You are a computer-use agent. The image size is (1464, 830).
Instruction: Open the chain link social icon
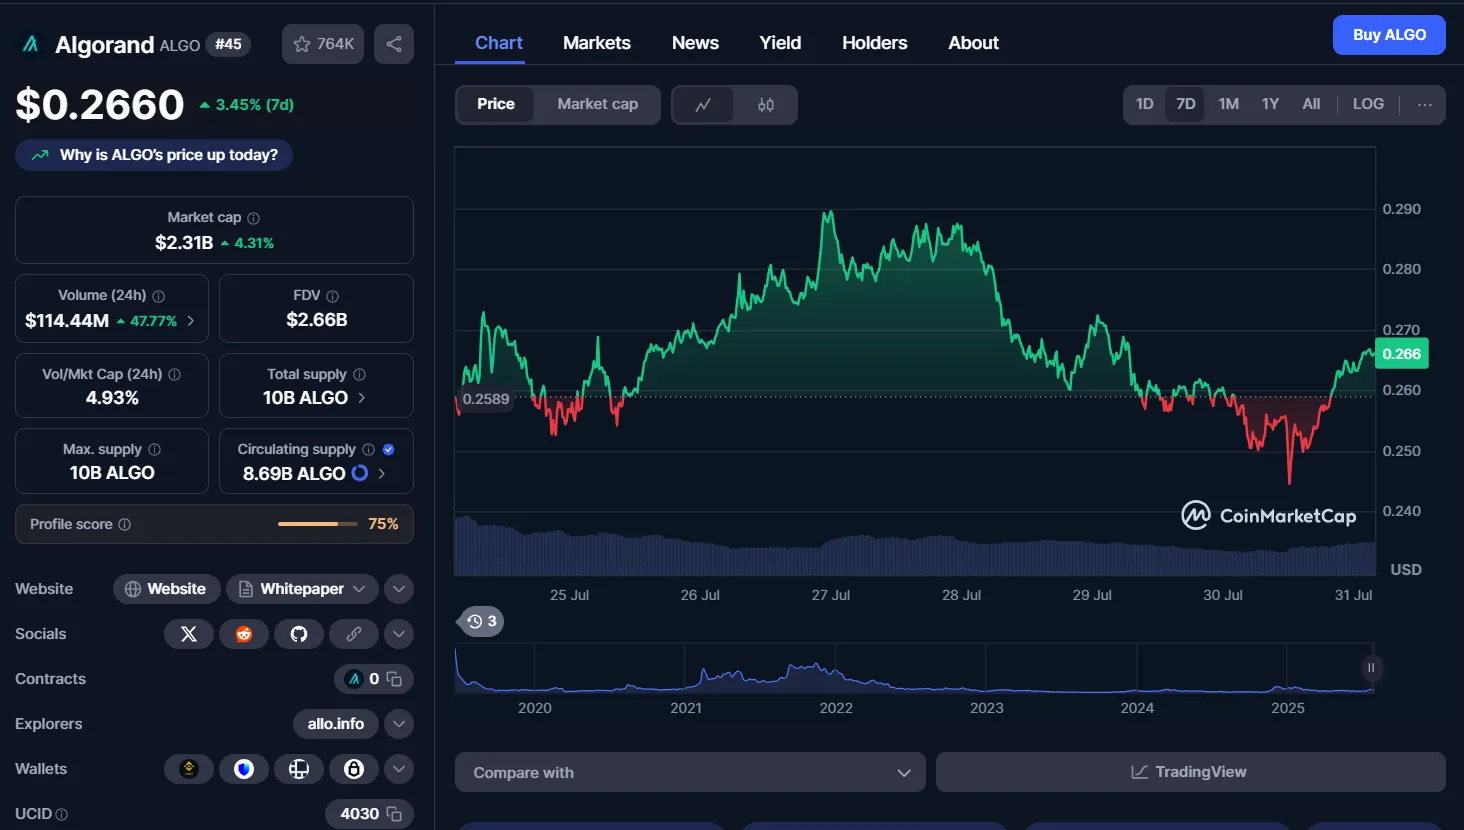[x=354, y=634]
